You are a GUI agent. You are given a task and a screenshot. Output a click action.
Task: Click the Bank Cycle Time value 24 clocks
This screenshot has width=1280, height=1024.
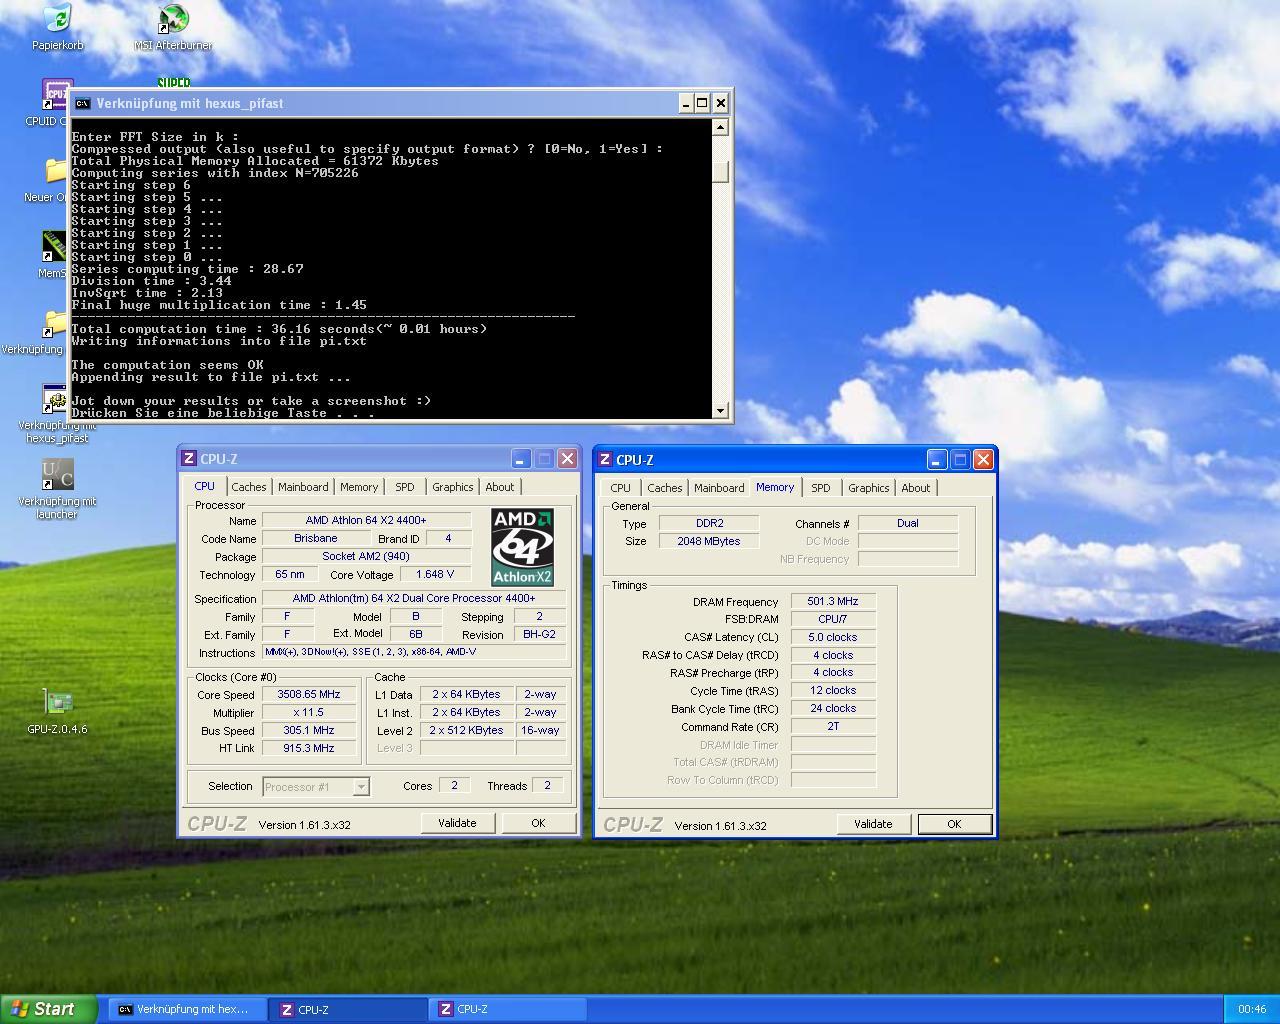click(833, 708)
